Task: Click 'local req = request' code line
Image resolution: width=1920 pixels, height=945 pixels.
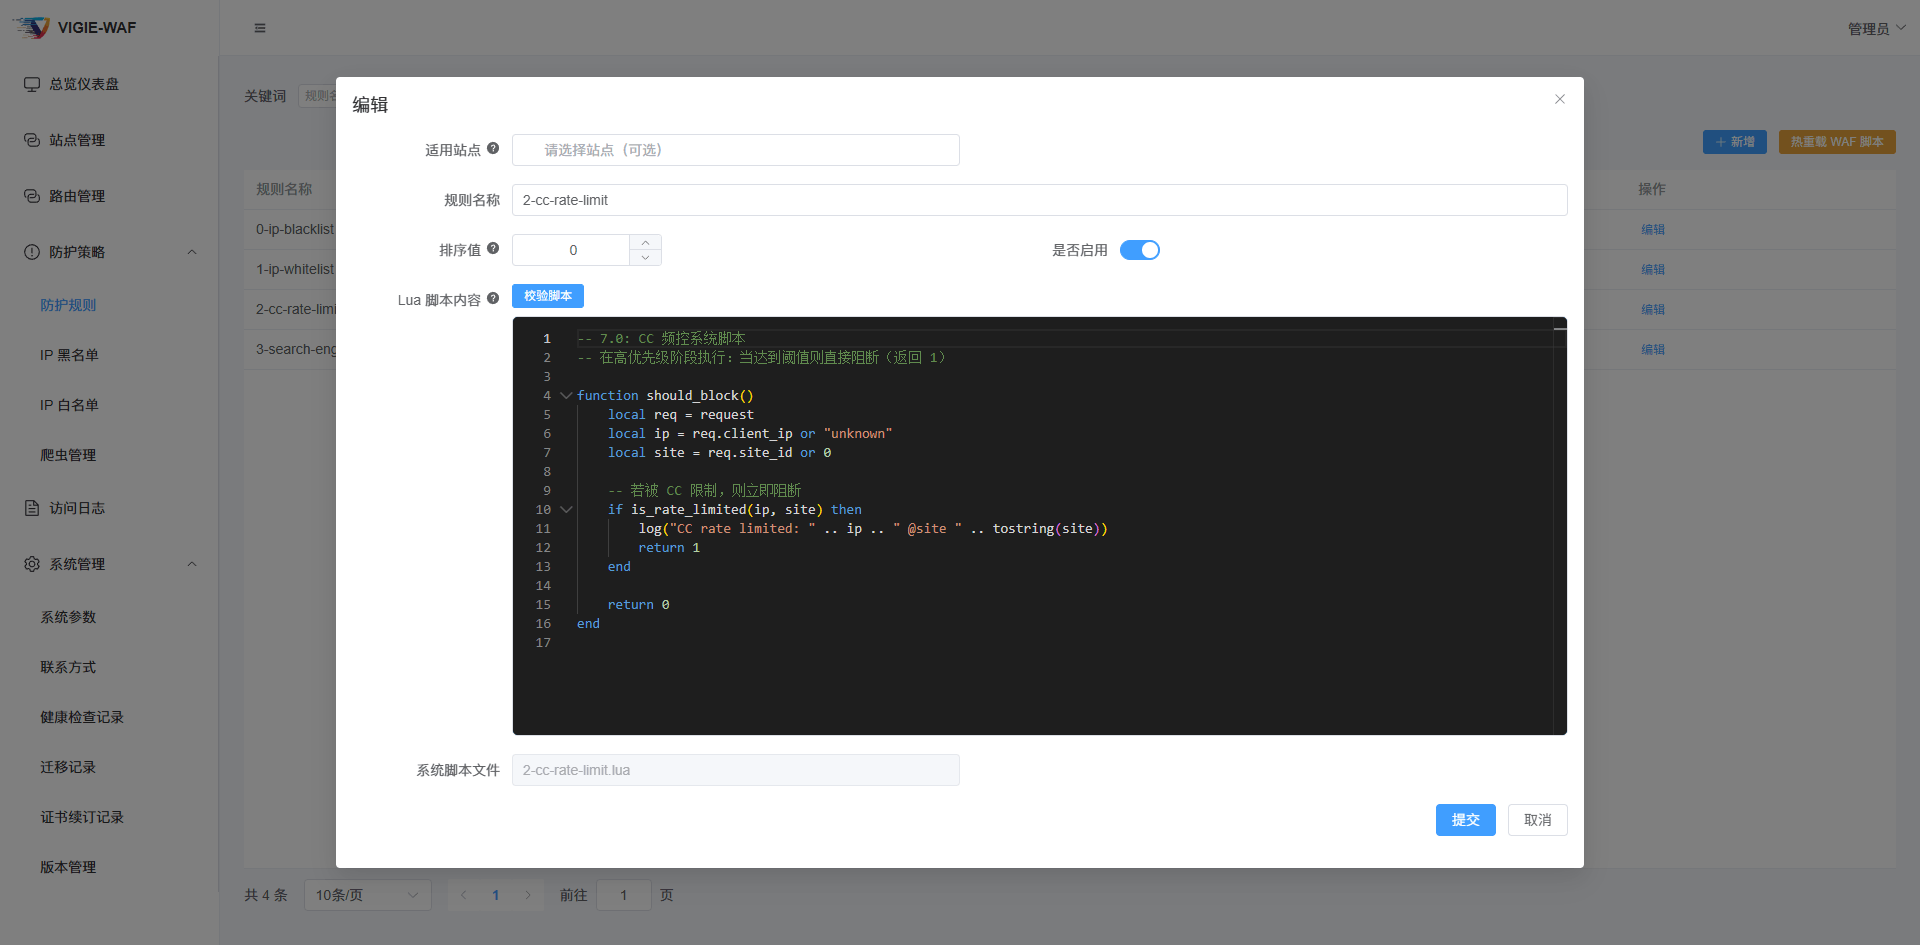Action: click(x=681, y=415)
